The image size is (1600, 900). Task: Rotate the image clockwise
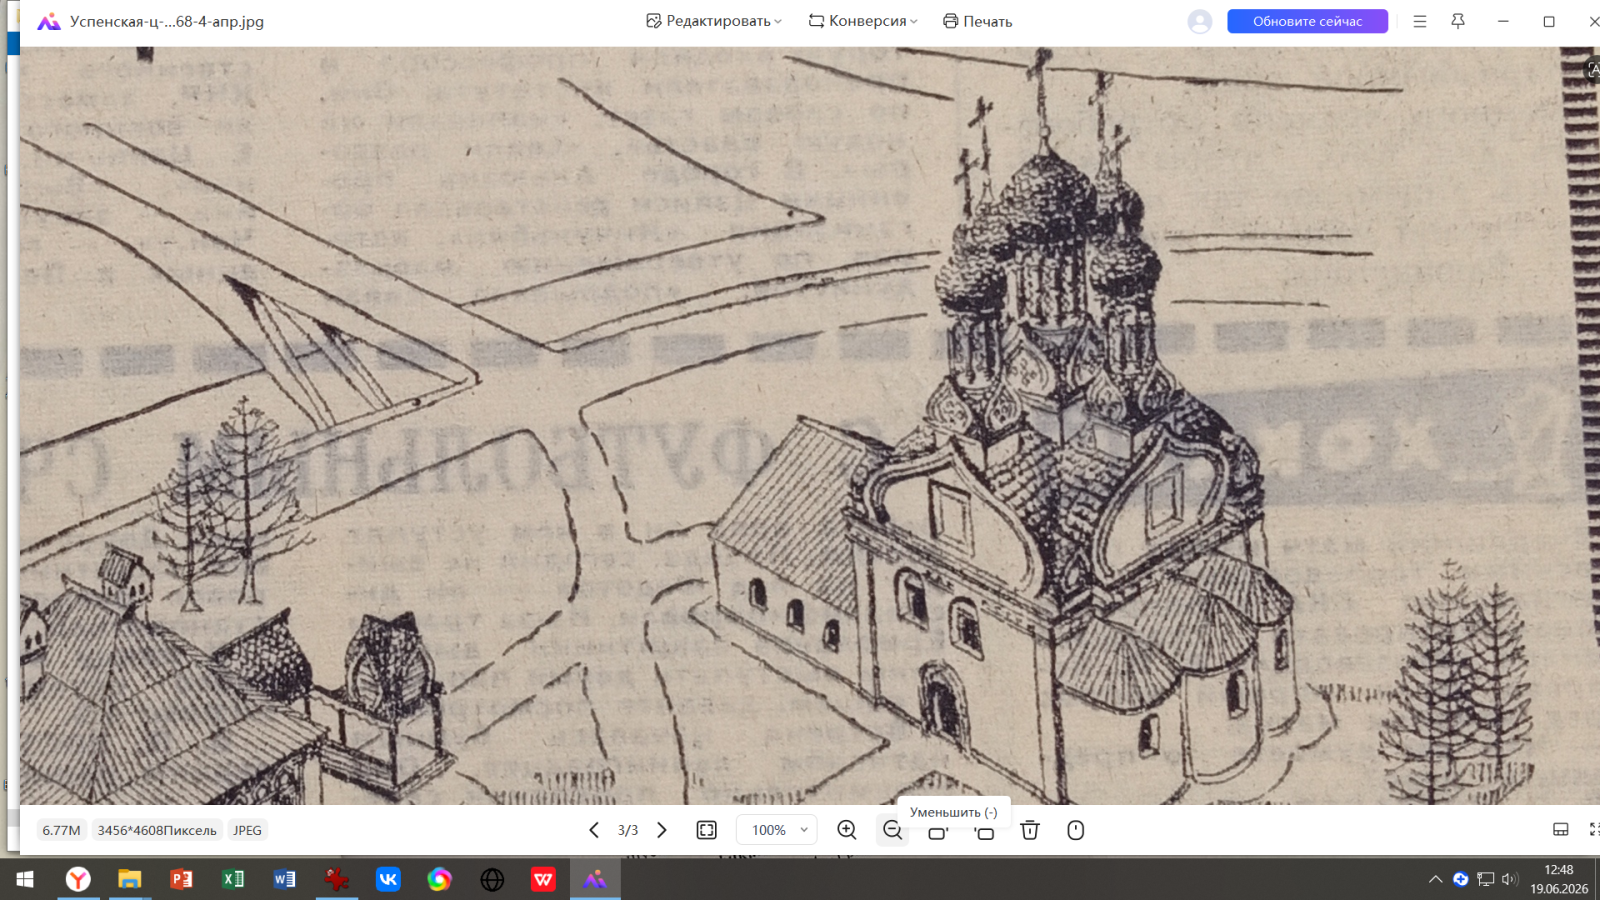pyautogui.click(x=938, y=832)
